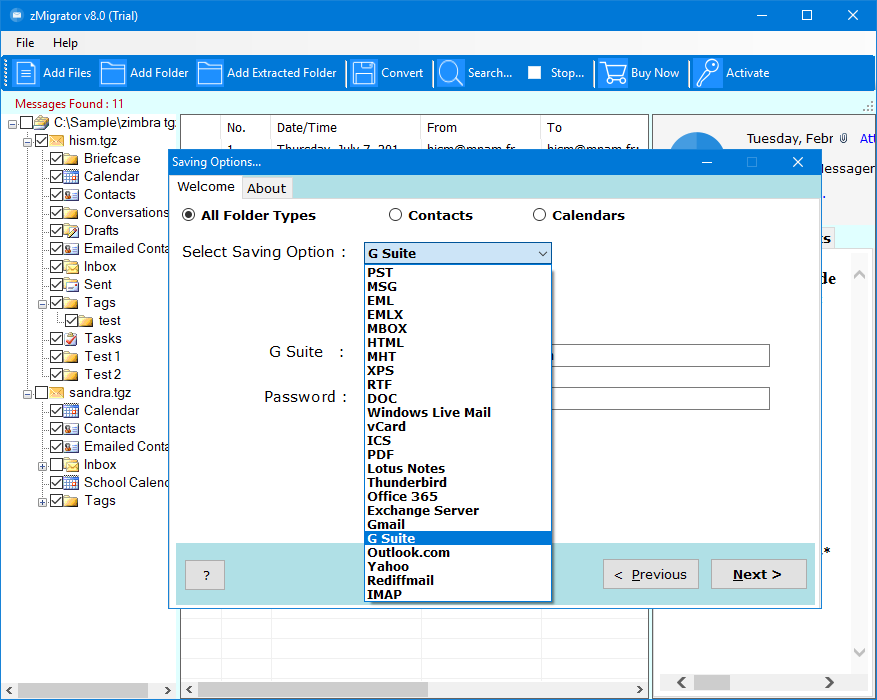The width and height of the screenshot is (877, 700).
Task: Click the Stop toolbar icon
Action: (535, 73)
